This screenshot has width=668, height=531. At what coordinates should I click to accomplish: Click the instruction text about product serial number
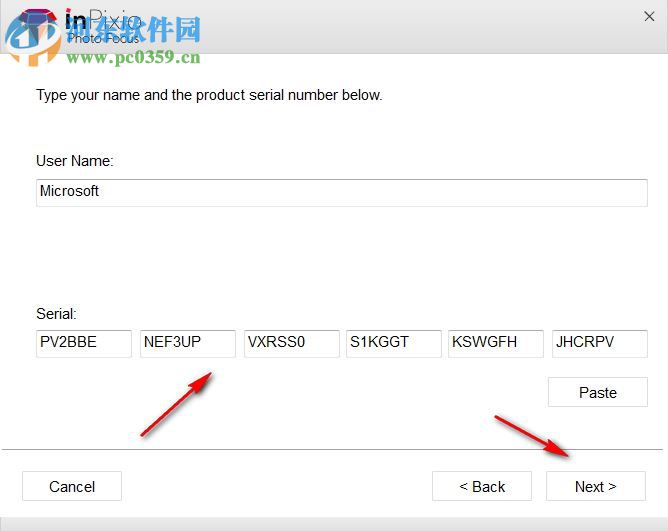[209, 95]
